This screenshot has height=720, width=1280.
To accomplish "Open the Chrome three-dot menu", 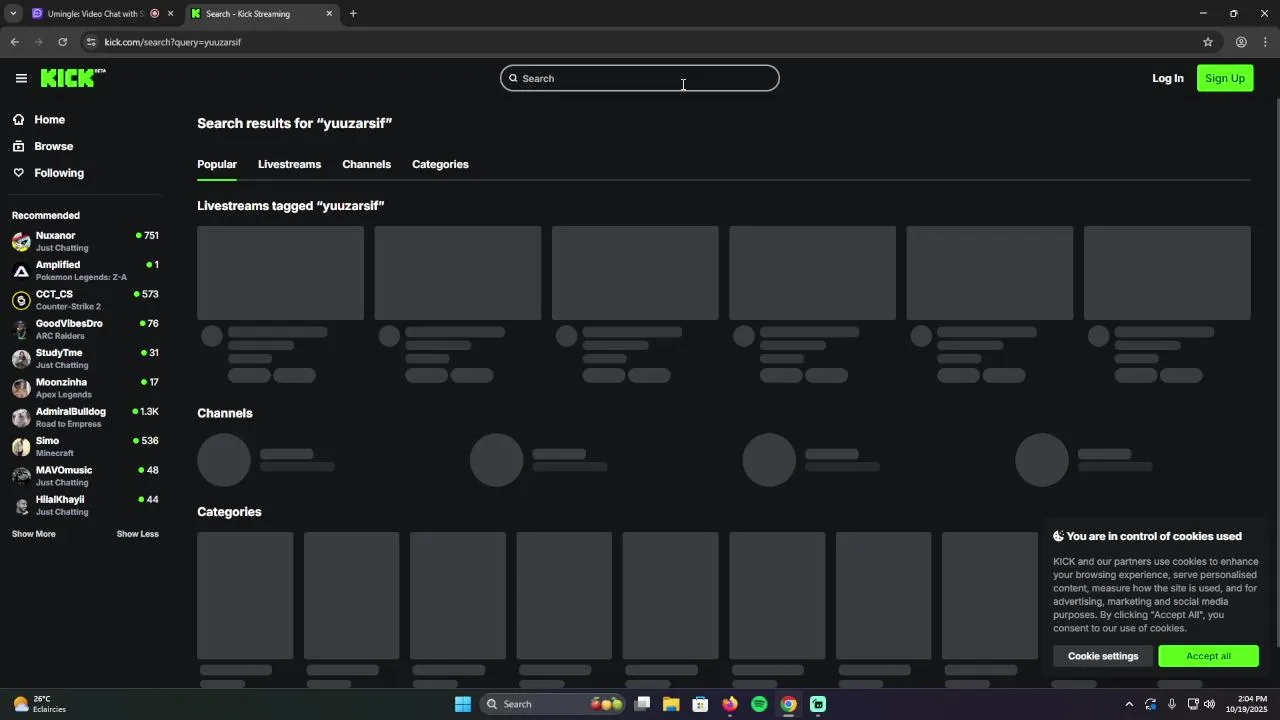I will [x=1266, y=42].
